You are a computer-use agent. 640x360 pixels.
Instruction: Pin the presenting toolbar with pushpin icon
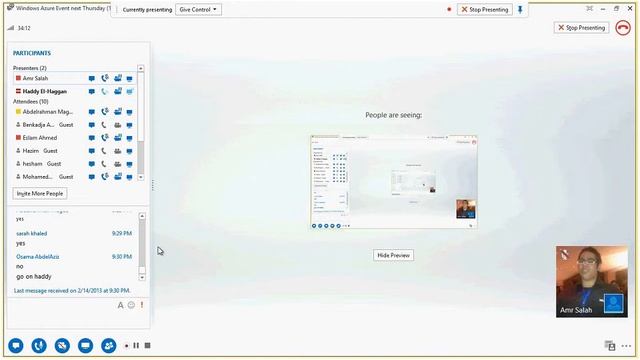pos(520,9)
